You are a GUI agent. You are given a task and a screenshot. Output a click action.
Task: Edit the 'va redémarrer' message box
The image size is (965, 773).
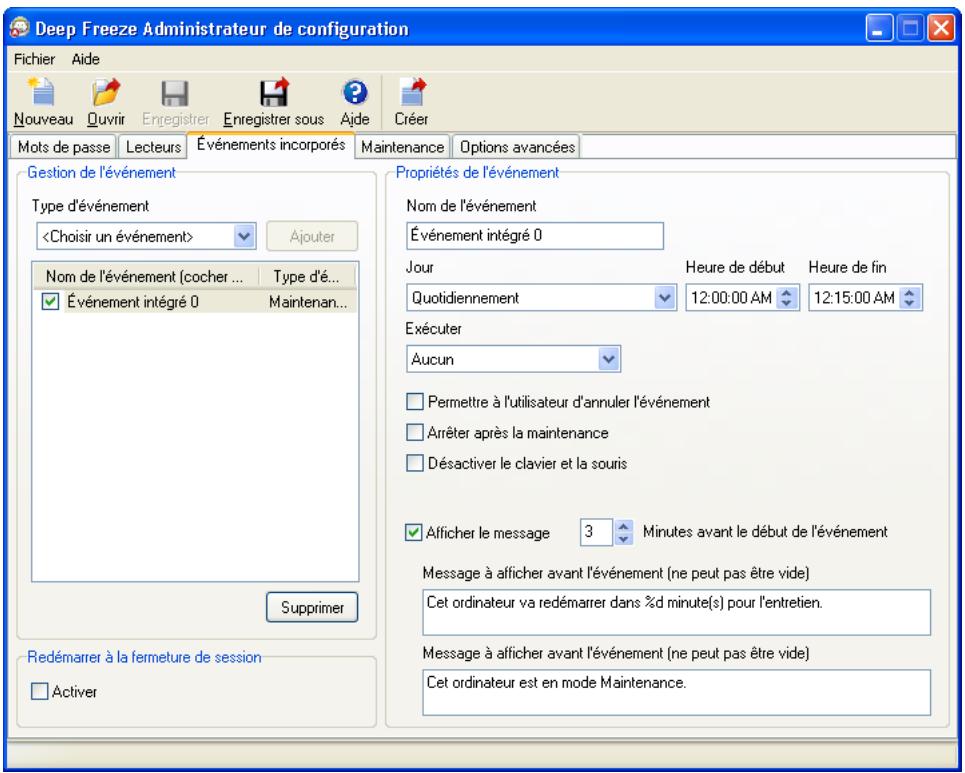tap(676, 612)
